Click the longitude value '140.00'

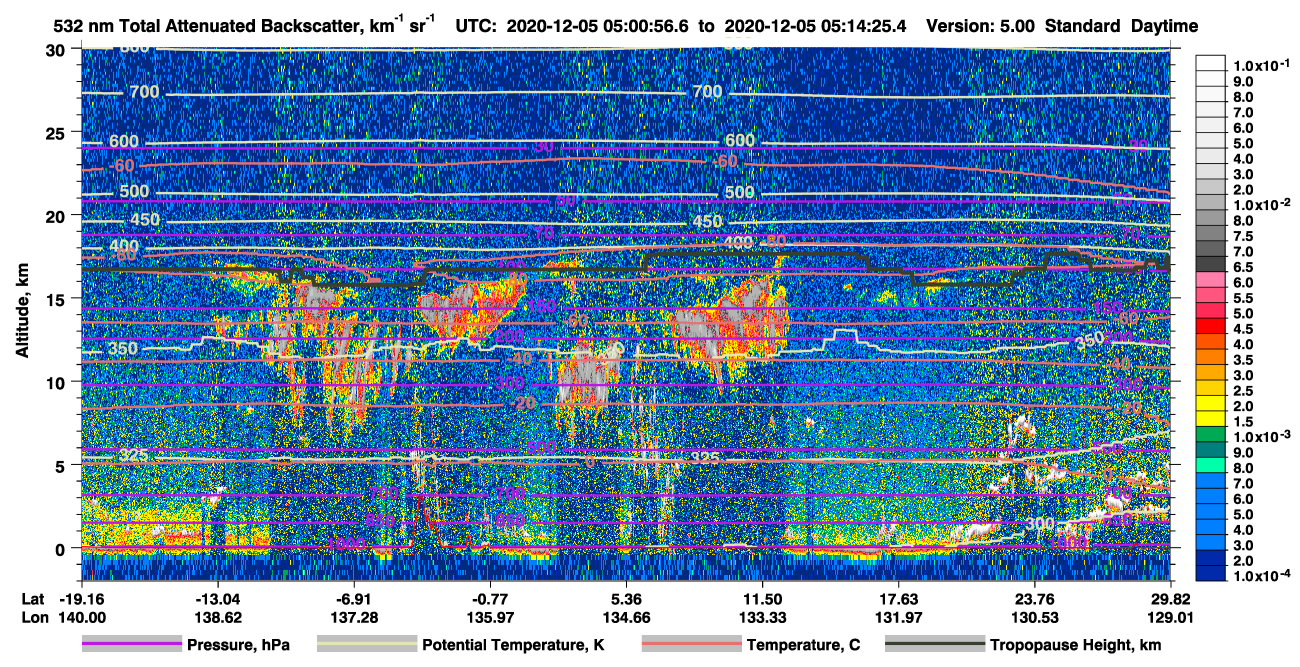coord(81,617)
